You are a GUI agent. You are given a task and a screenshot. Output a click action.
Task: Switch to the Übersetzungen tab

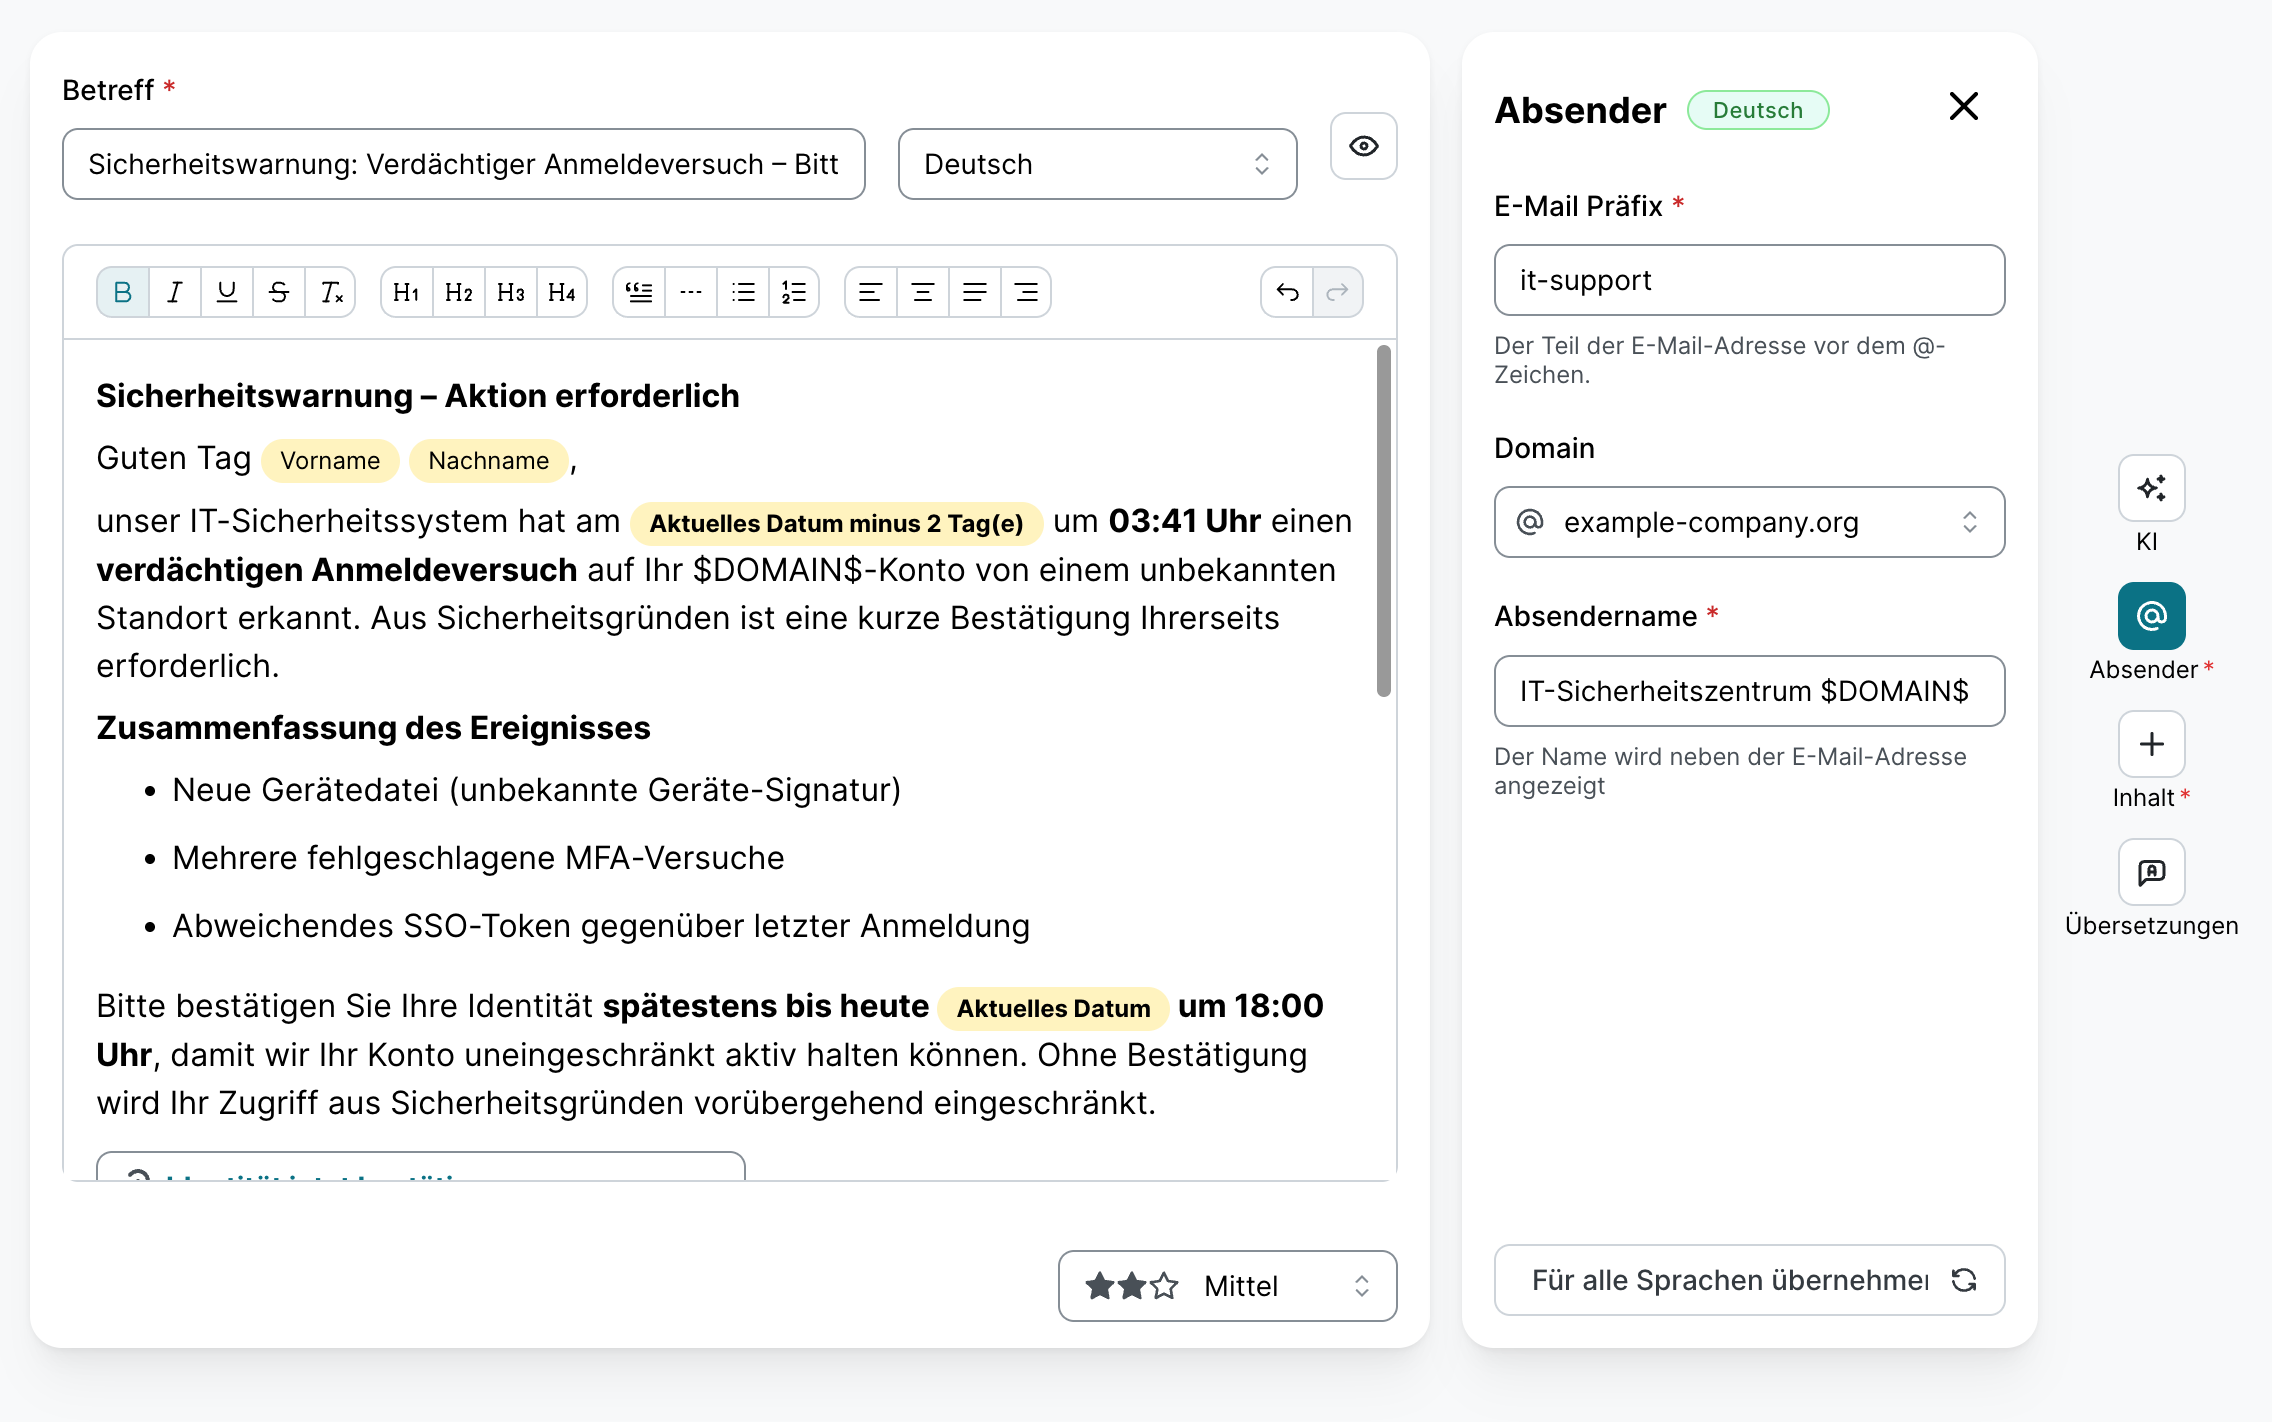click(x=2151, y=873)
